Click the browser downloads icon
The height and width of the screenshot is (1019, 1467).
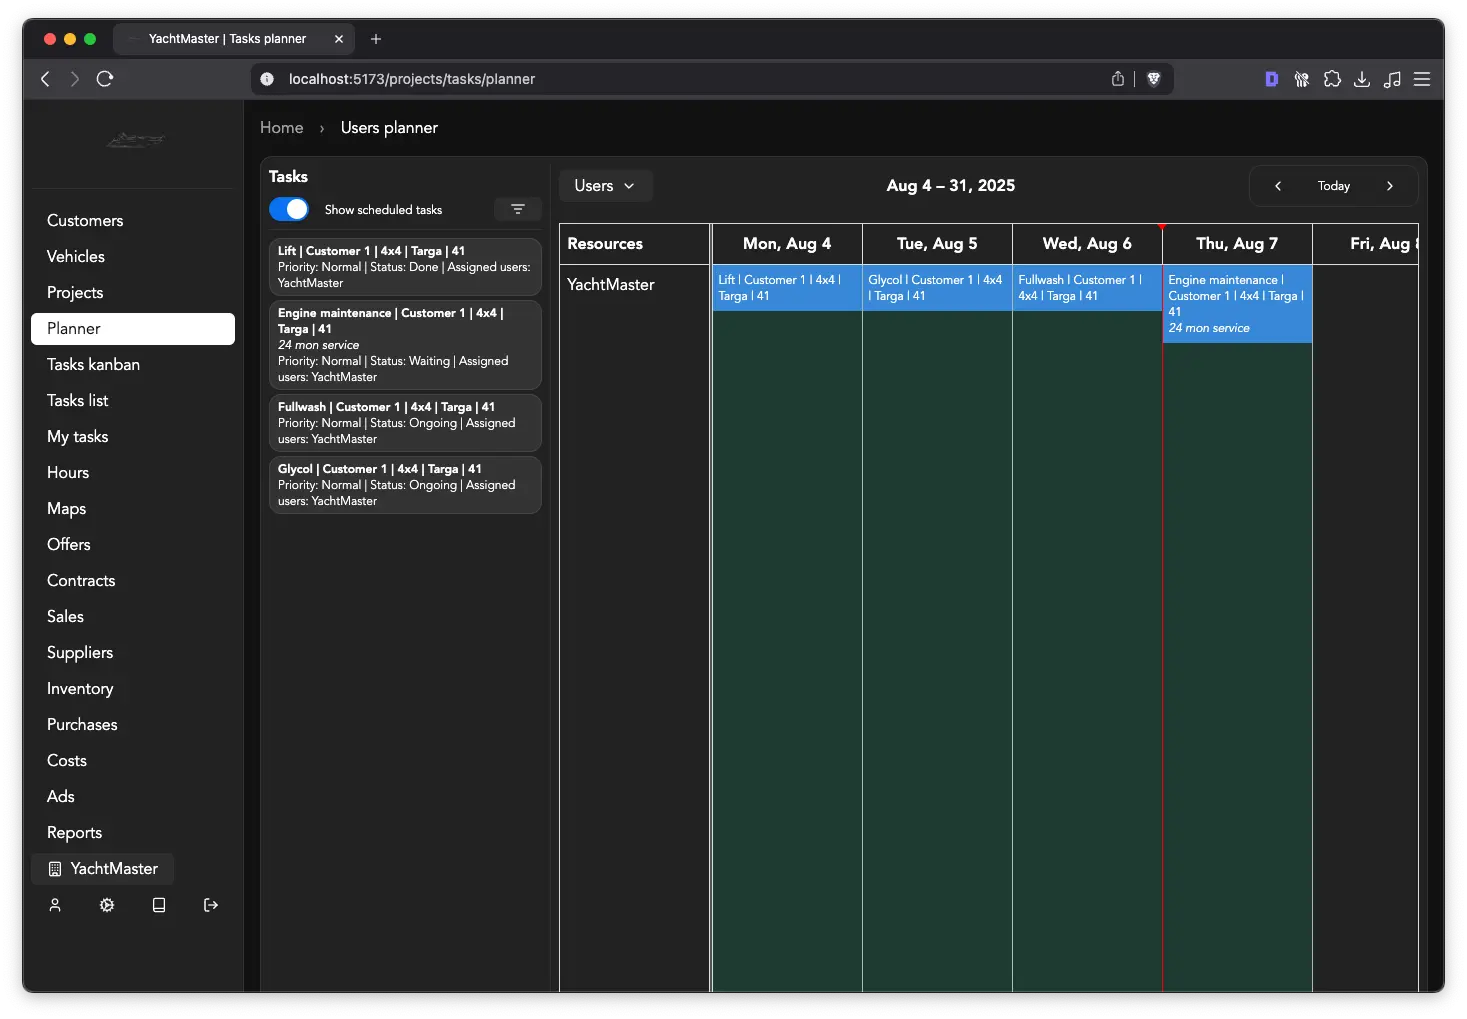pyautogui.click(x=1361, y=79)
